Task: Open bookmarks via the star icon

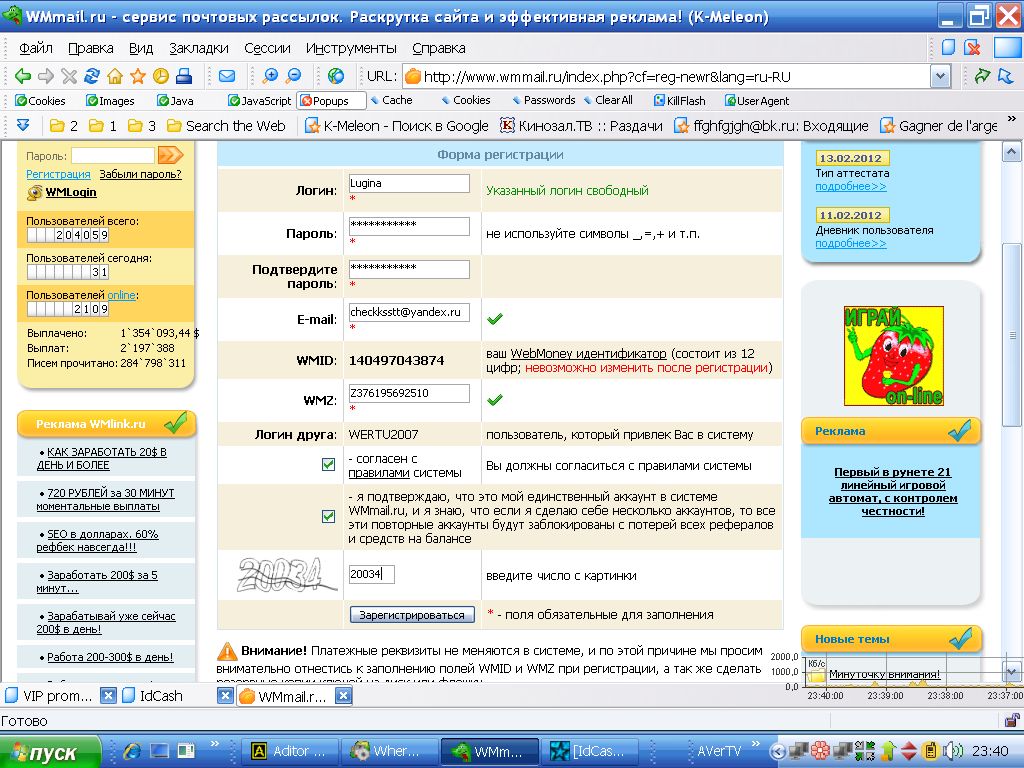Action: tap(138, 76)
